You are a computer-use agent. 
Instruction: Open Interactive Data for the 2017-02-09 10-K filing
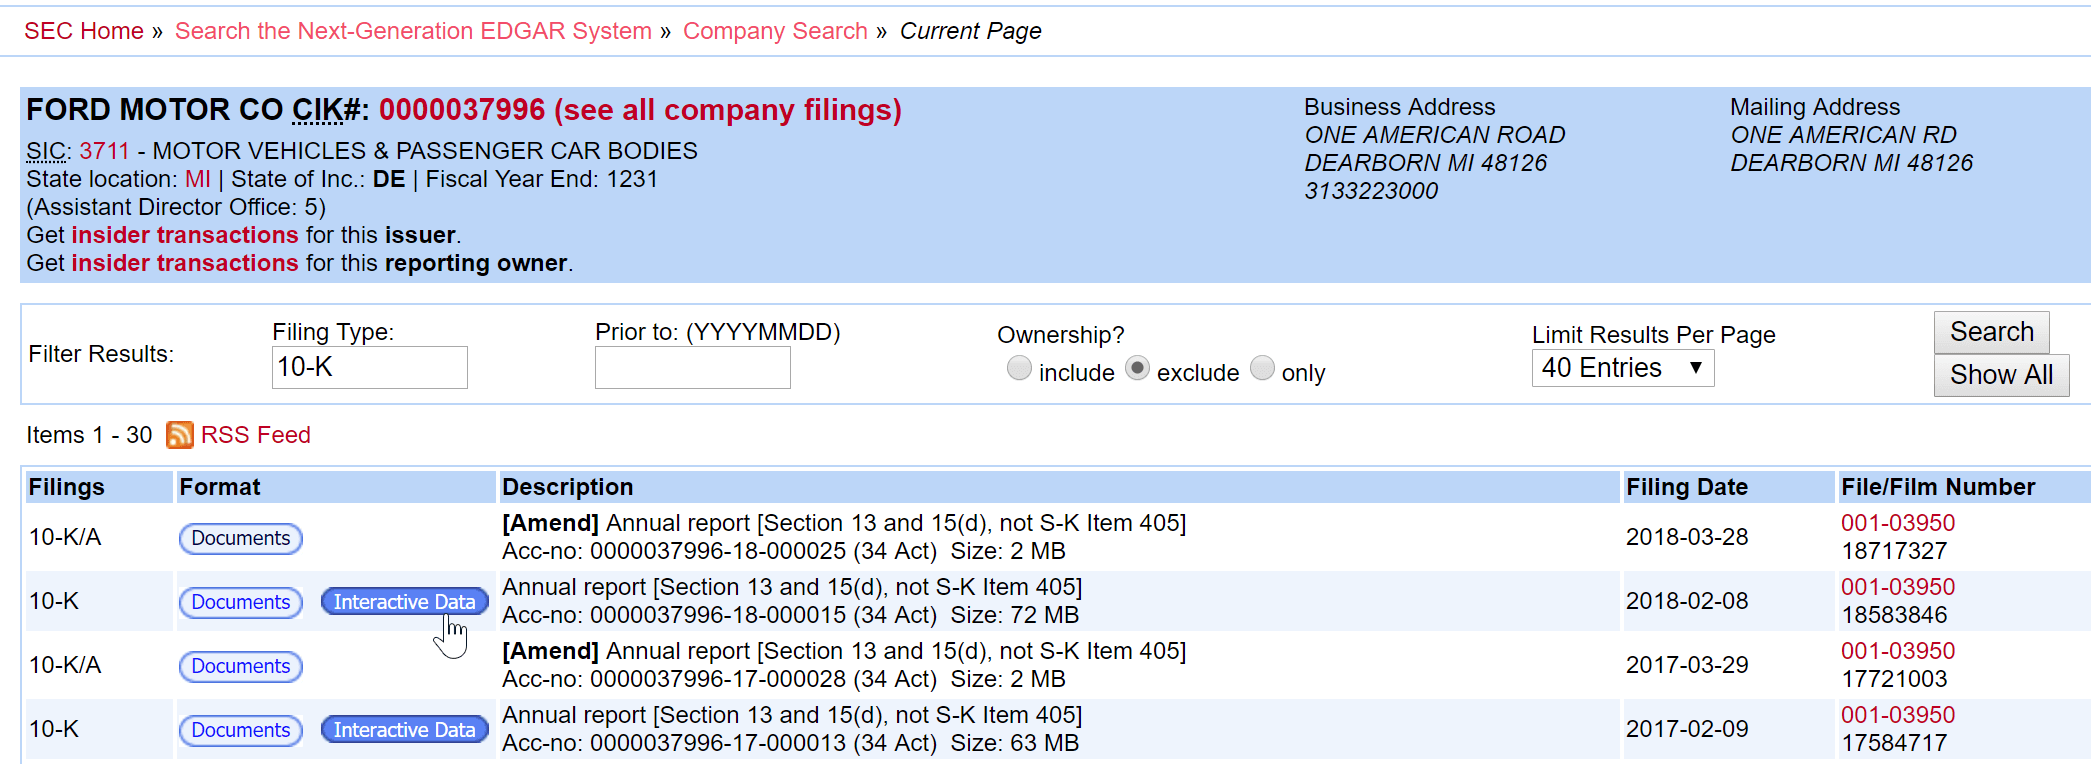(404, 730)
